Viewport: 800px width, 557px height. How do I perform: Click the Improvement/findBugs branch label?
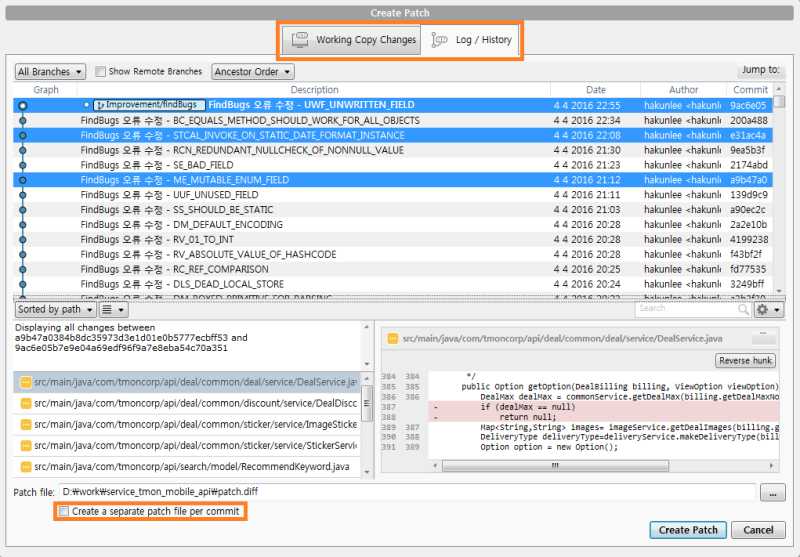(149, 105)
